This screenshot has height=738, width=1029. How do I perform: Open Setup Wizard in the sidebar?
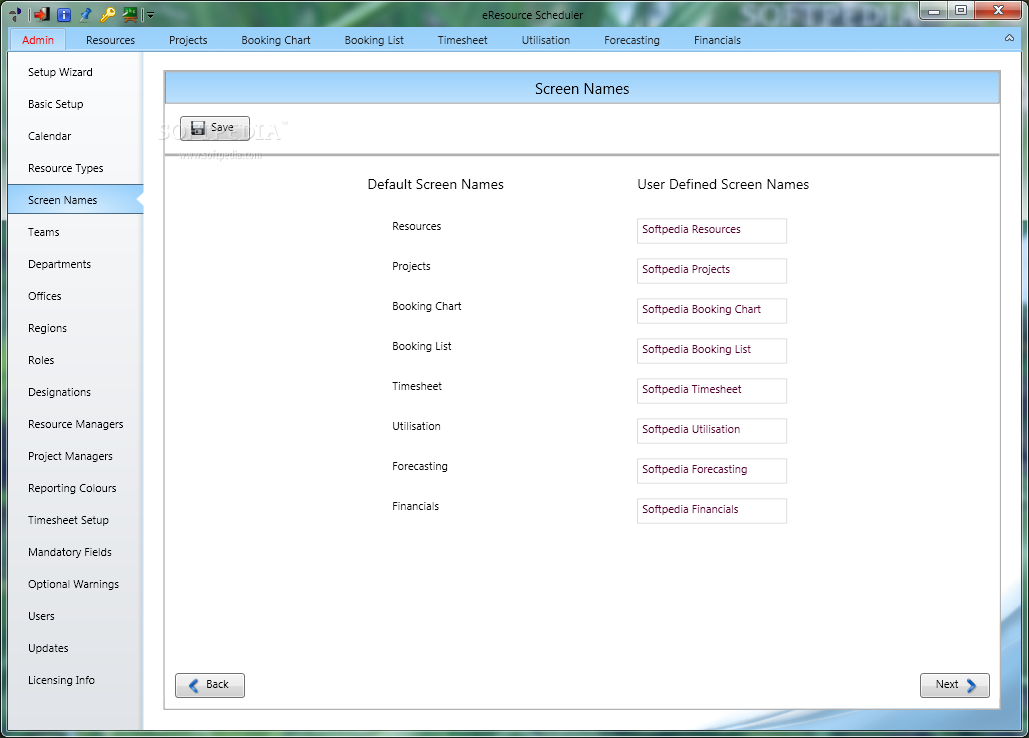click(75, 72)
